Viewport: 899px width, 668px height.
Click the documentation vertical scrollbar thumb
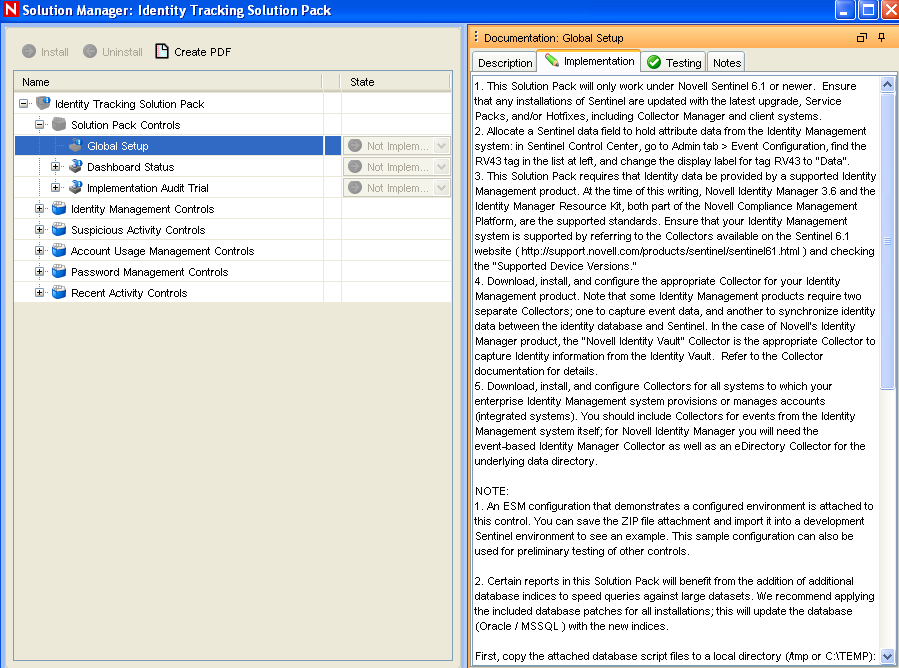(887, 241)
